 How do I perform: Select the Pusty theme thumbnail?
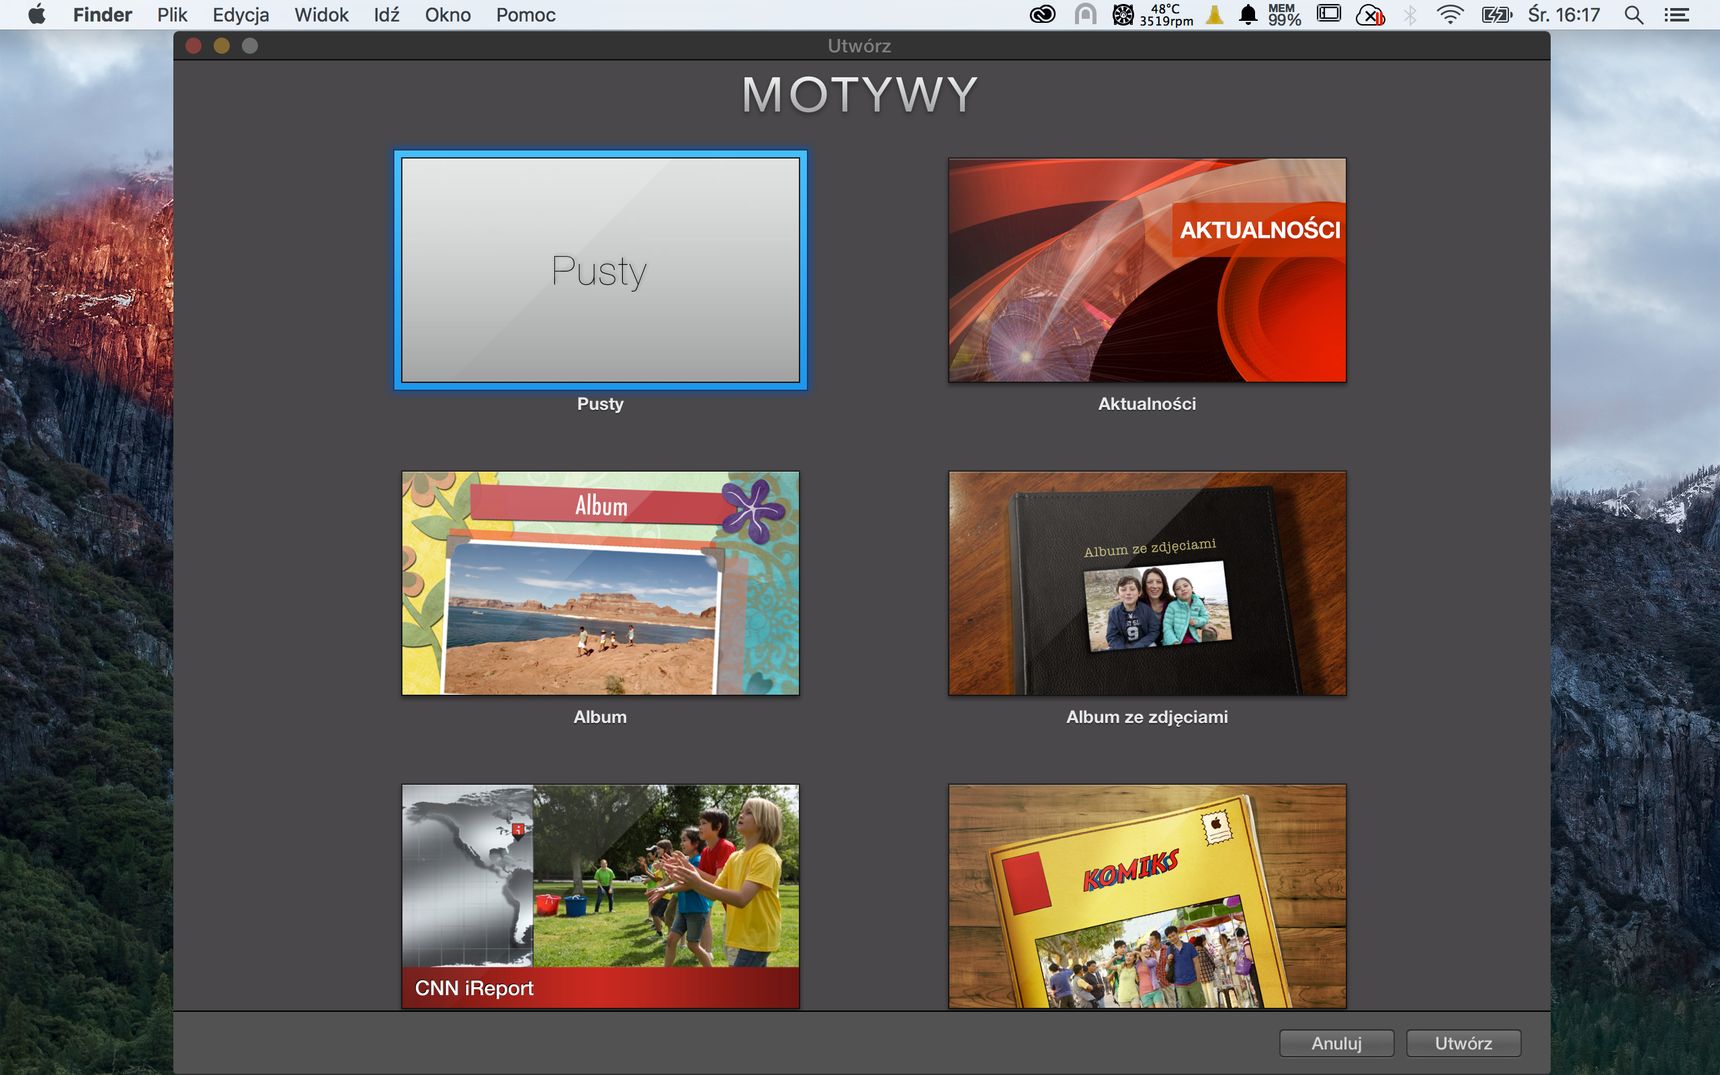[x=600, y=270]
